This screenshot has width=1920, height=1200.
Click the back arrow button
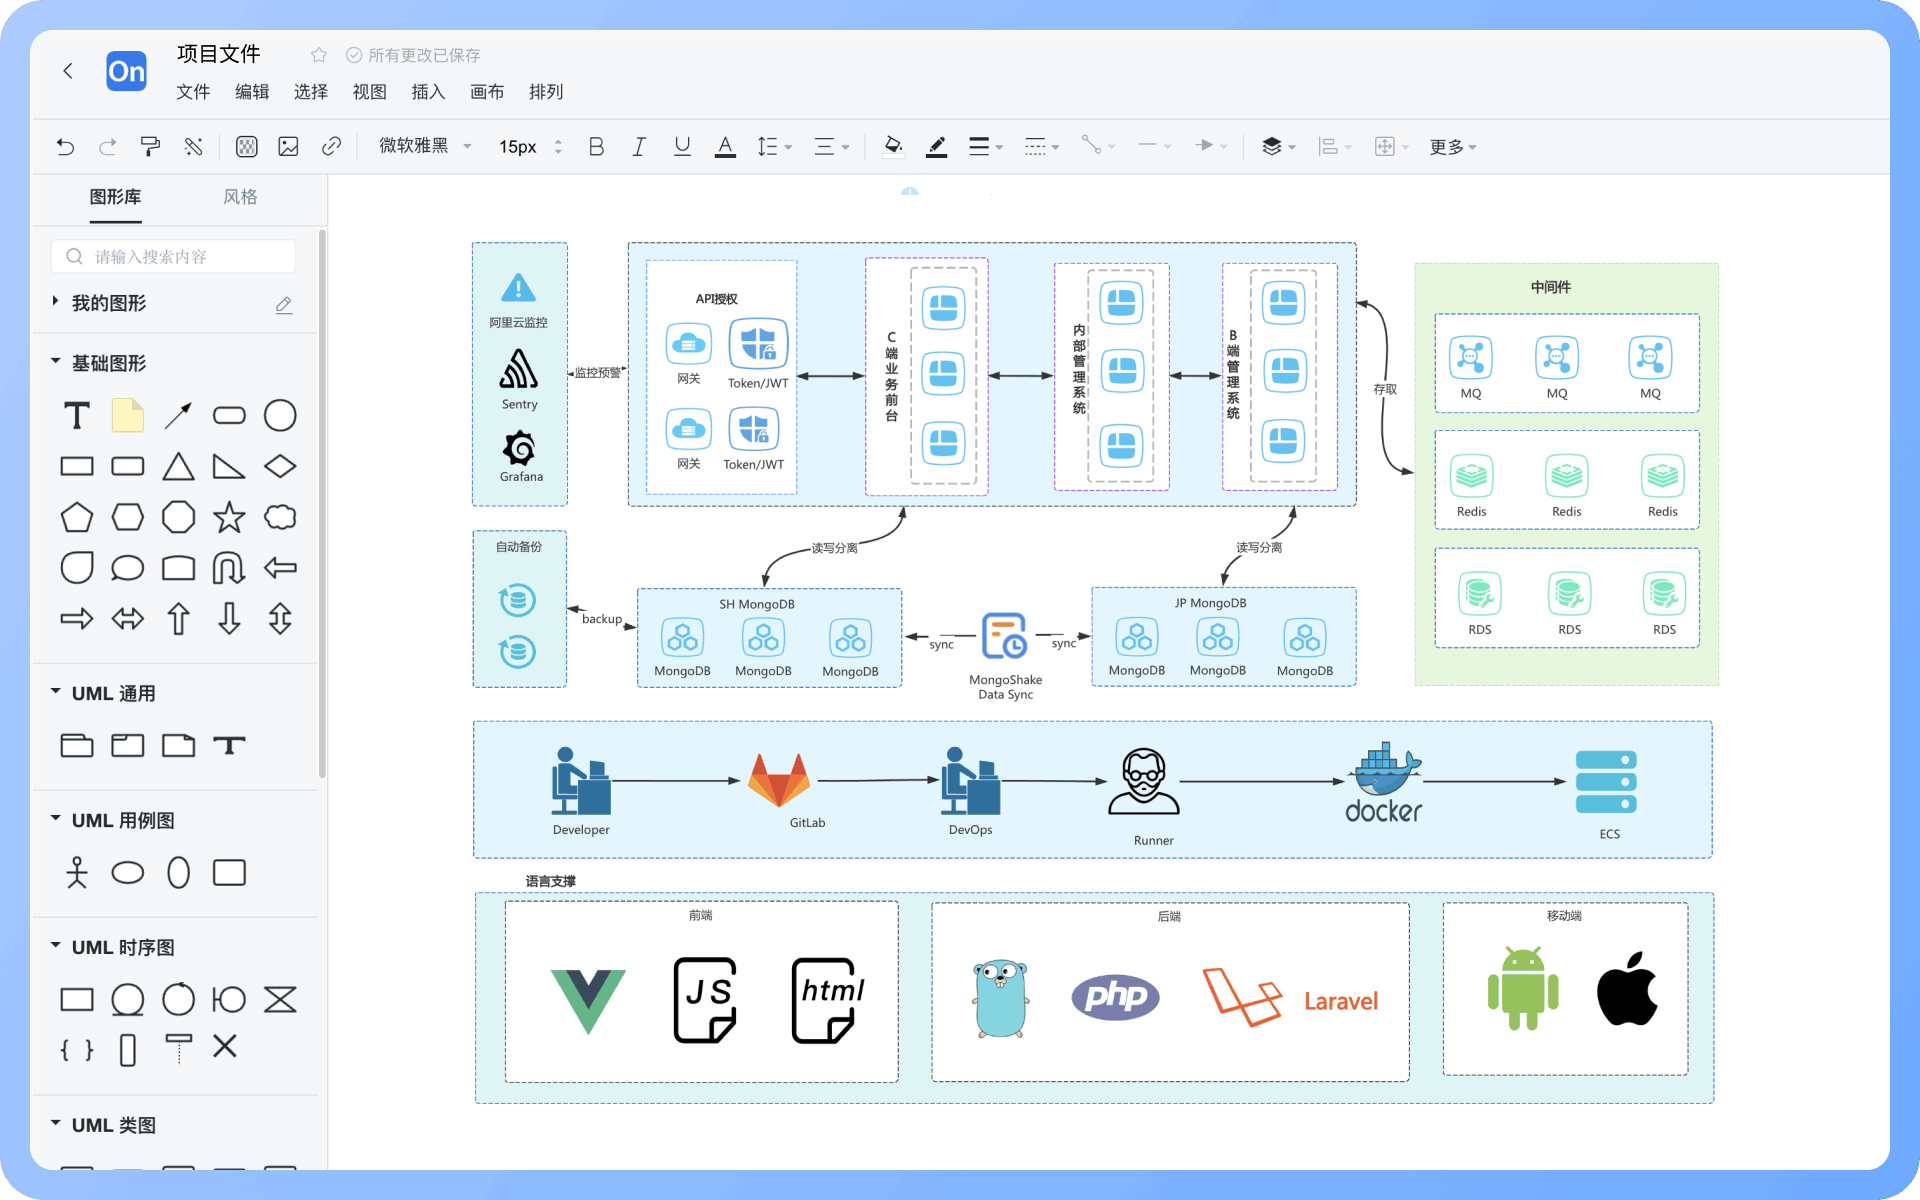tap(68, 71)
